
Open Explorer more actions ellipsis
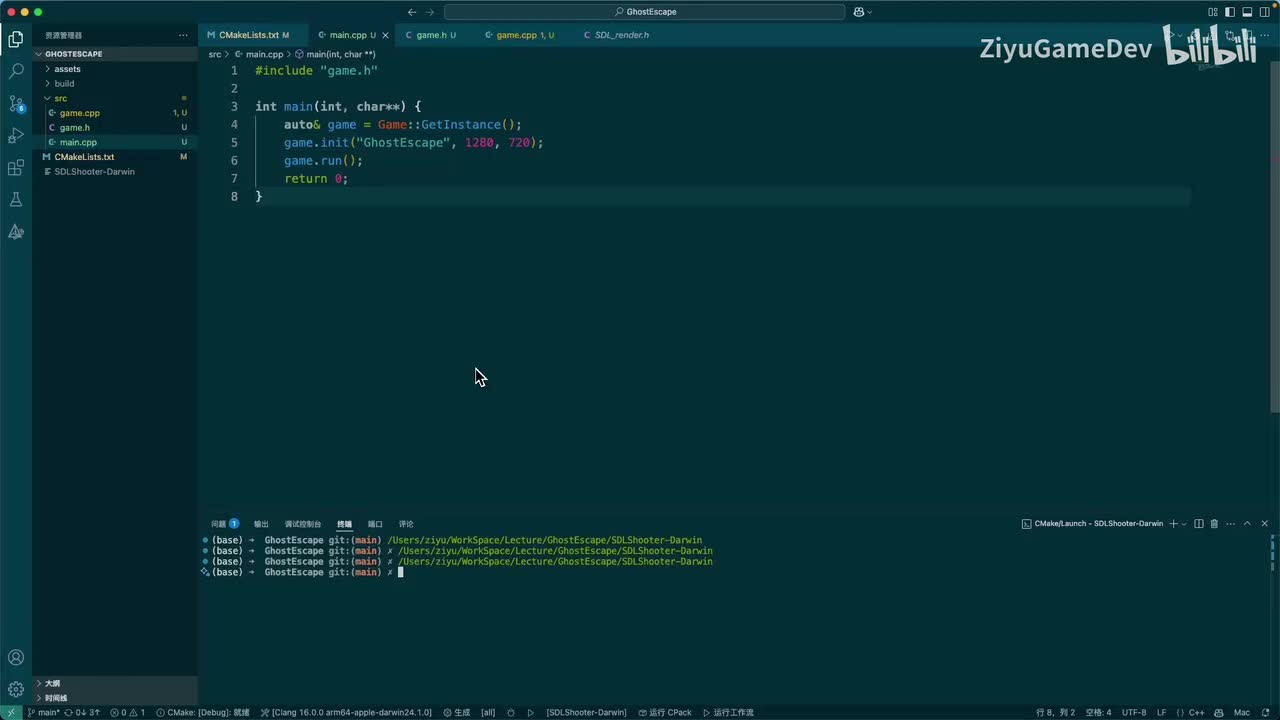click(x=183, y=35)
